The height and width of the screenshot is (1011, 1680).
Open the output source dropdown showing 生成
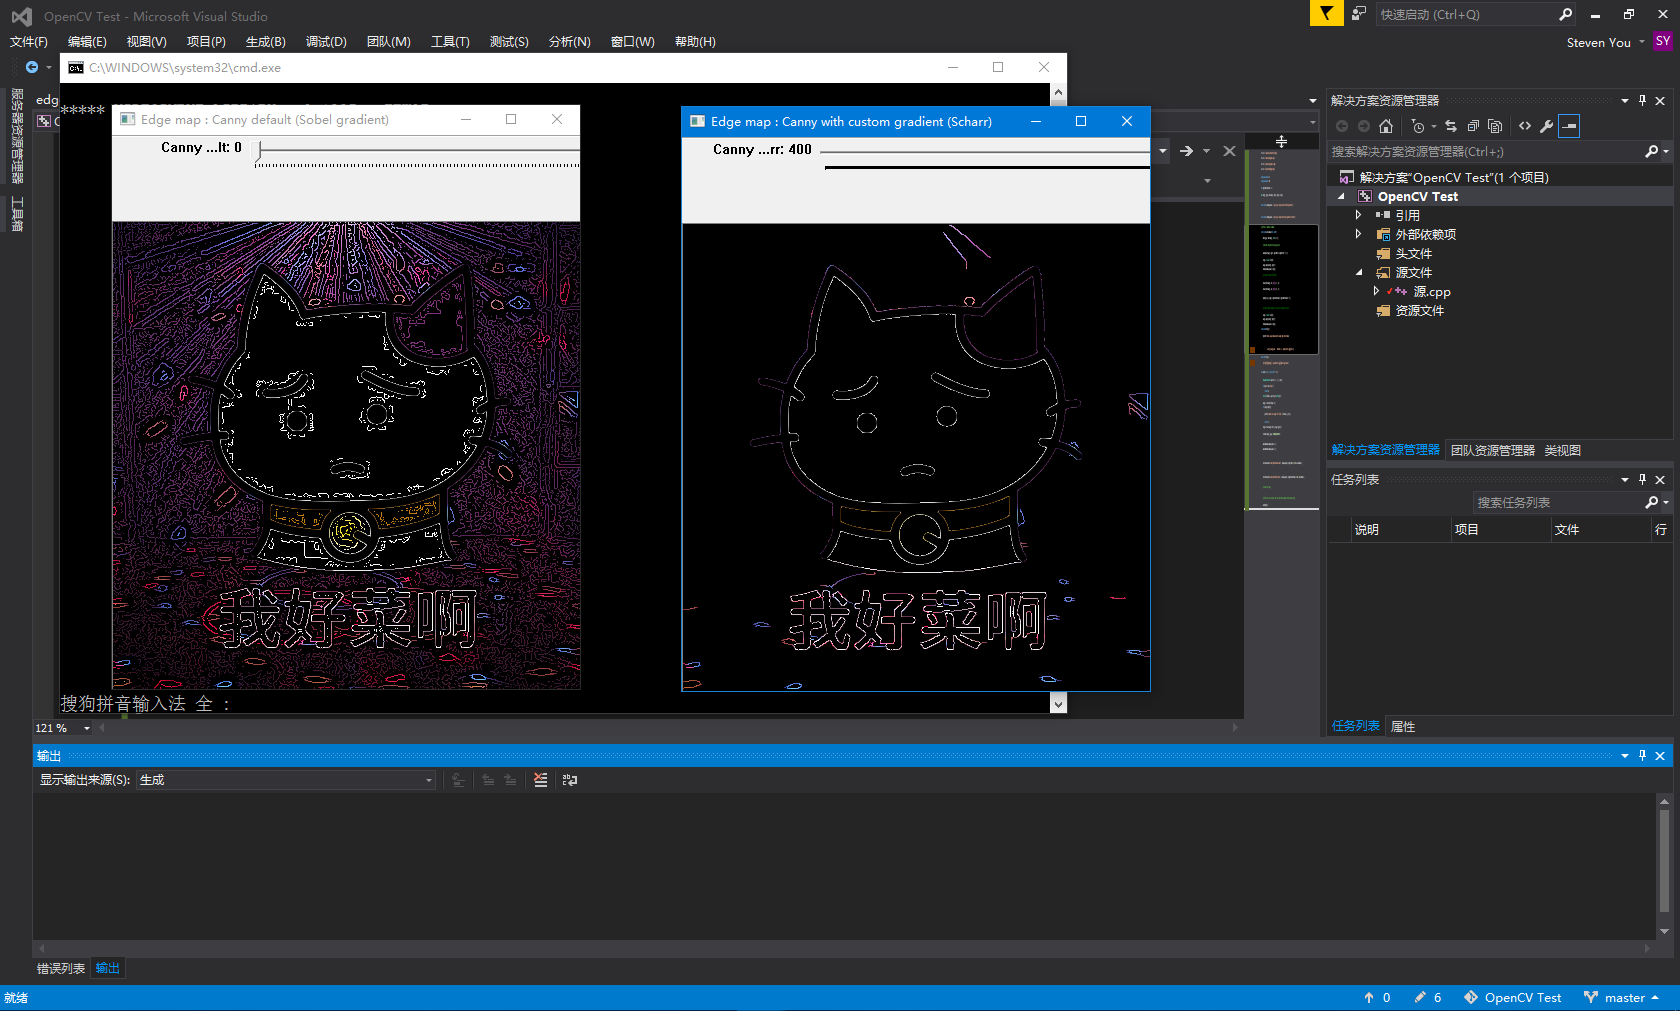coord(286,780)
